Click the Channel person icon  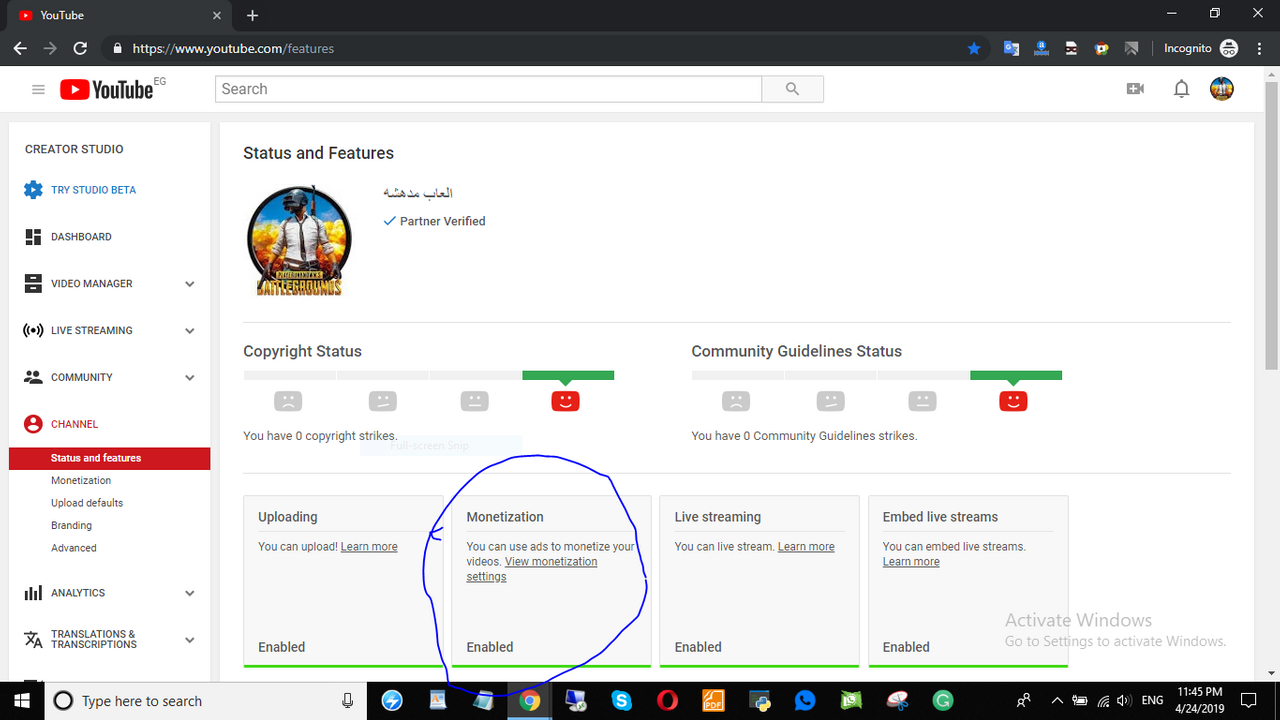click(x=33, y=424)
